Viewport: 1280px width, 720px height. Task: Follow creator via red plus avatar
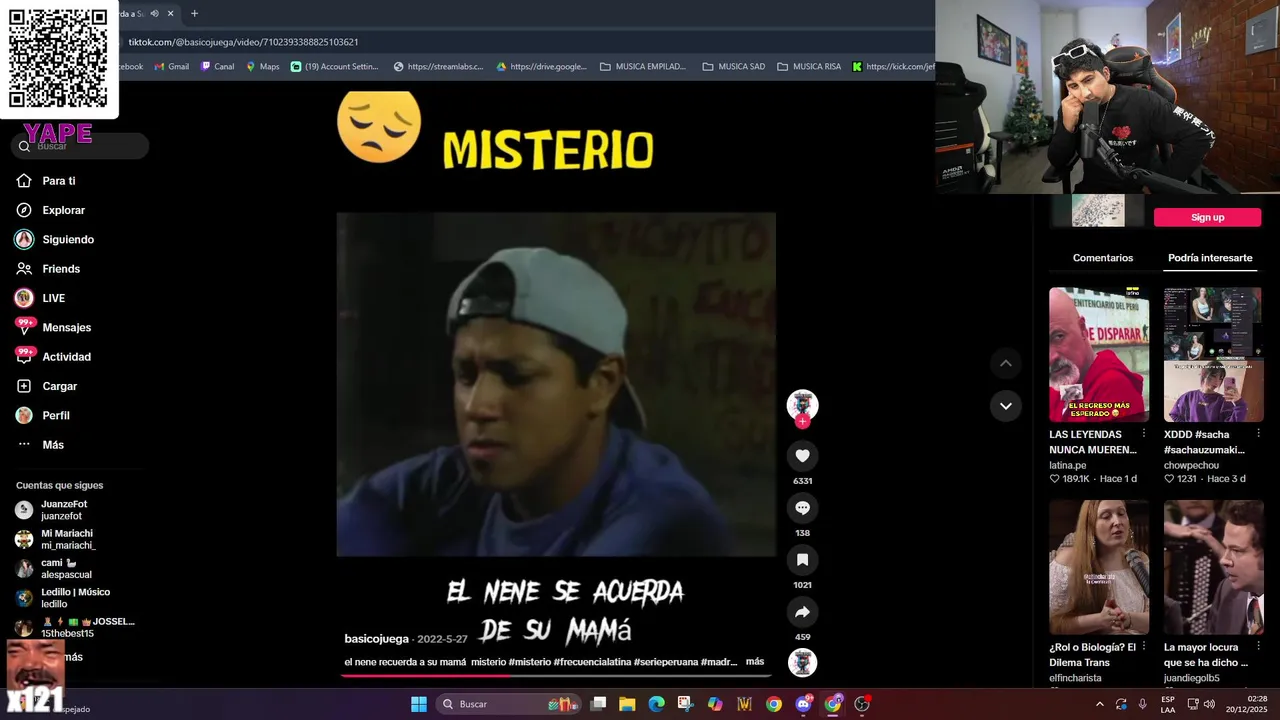point(802,422)
